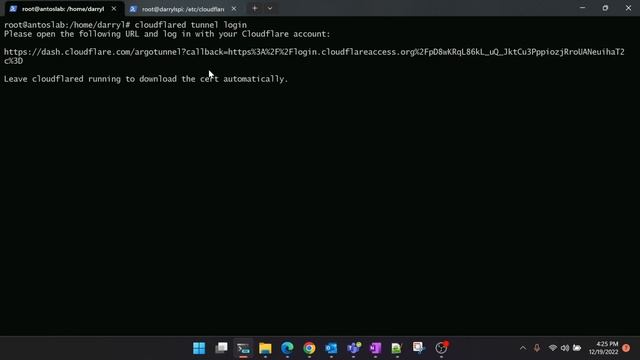640x360 pixels.
Task: Open Task View from the taskbar
Action: click(x=221, y=348)
